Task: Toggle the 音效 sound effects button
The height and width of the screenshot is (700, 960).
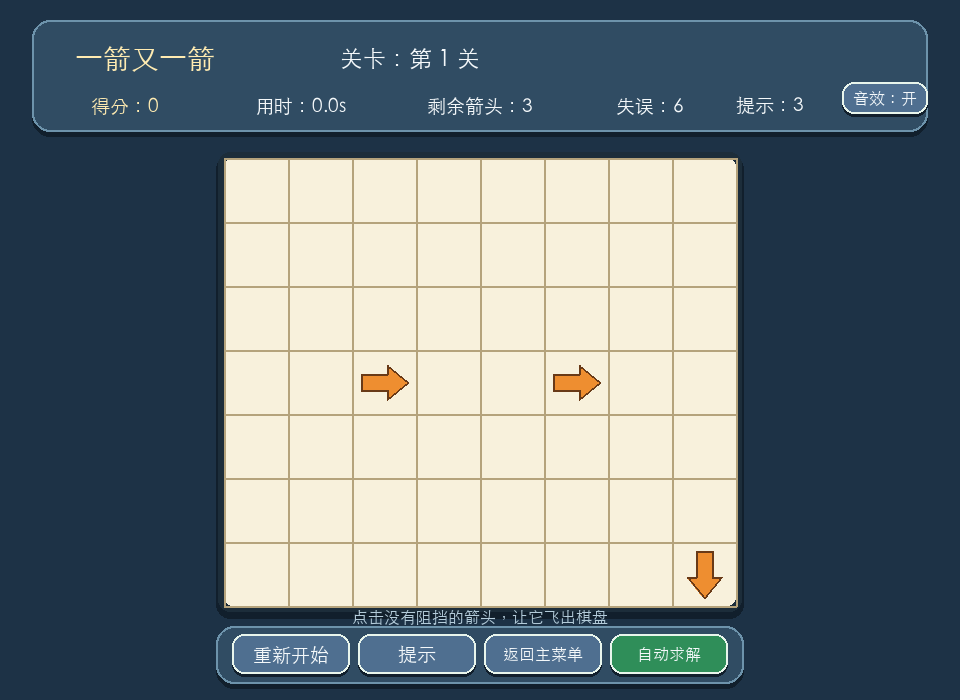Action: [x=885, y=99]
